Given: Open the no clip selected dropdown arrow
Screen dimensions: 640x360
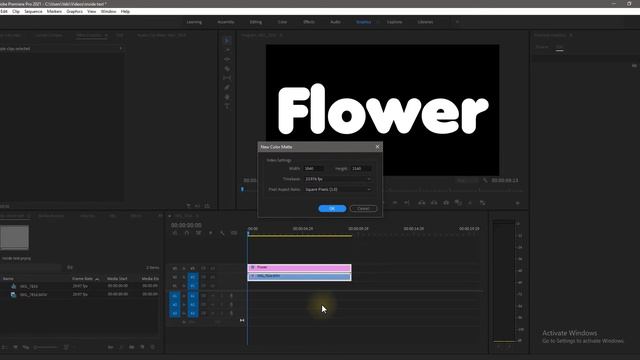Looking at the screenshot, I should point(120,49).
